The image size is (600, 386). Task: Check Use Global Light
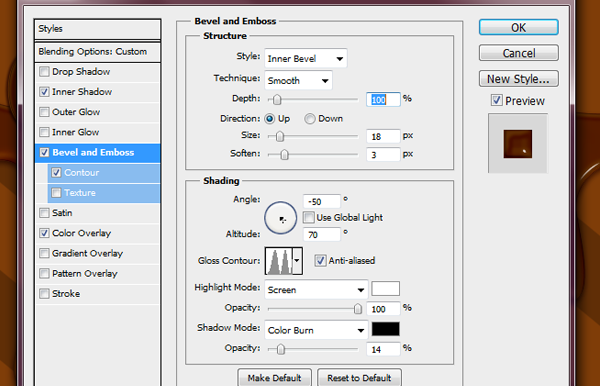[308, 217]
